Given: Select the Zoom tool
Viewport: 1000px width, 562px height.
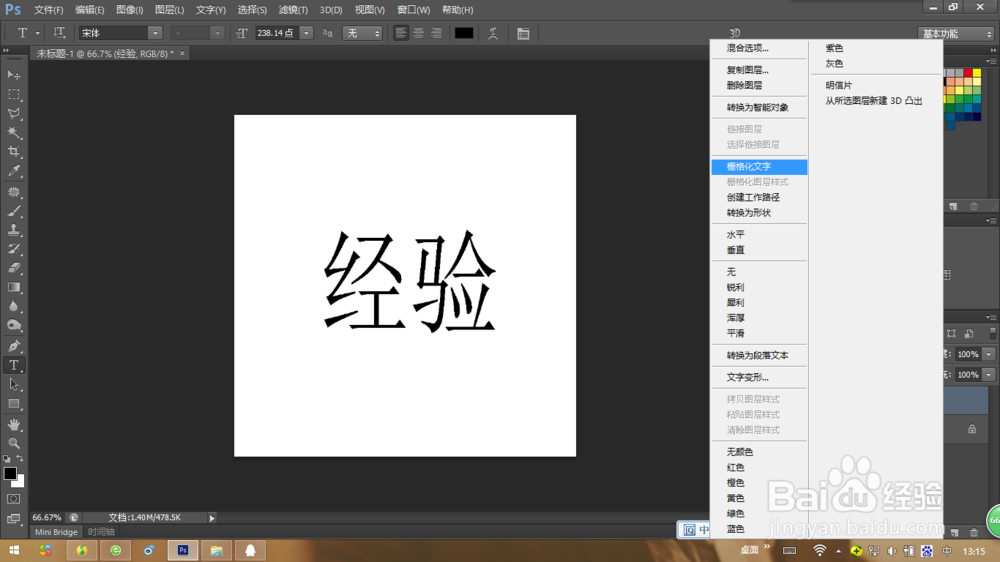Looking at the screenshot, I should [x=14, y=443].
